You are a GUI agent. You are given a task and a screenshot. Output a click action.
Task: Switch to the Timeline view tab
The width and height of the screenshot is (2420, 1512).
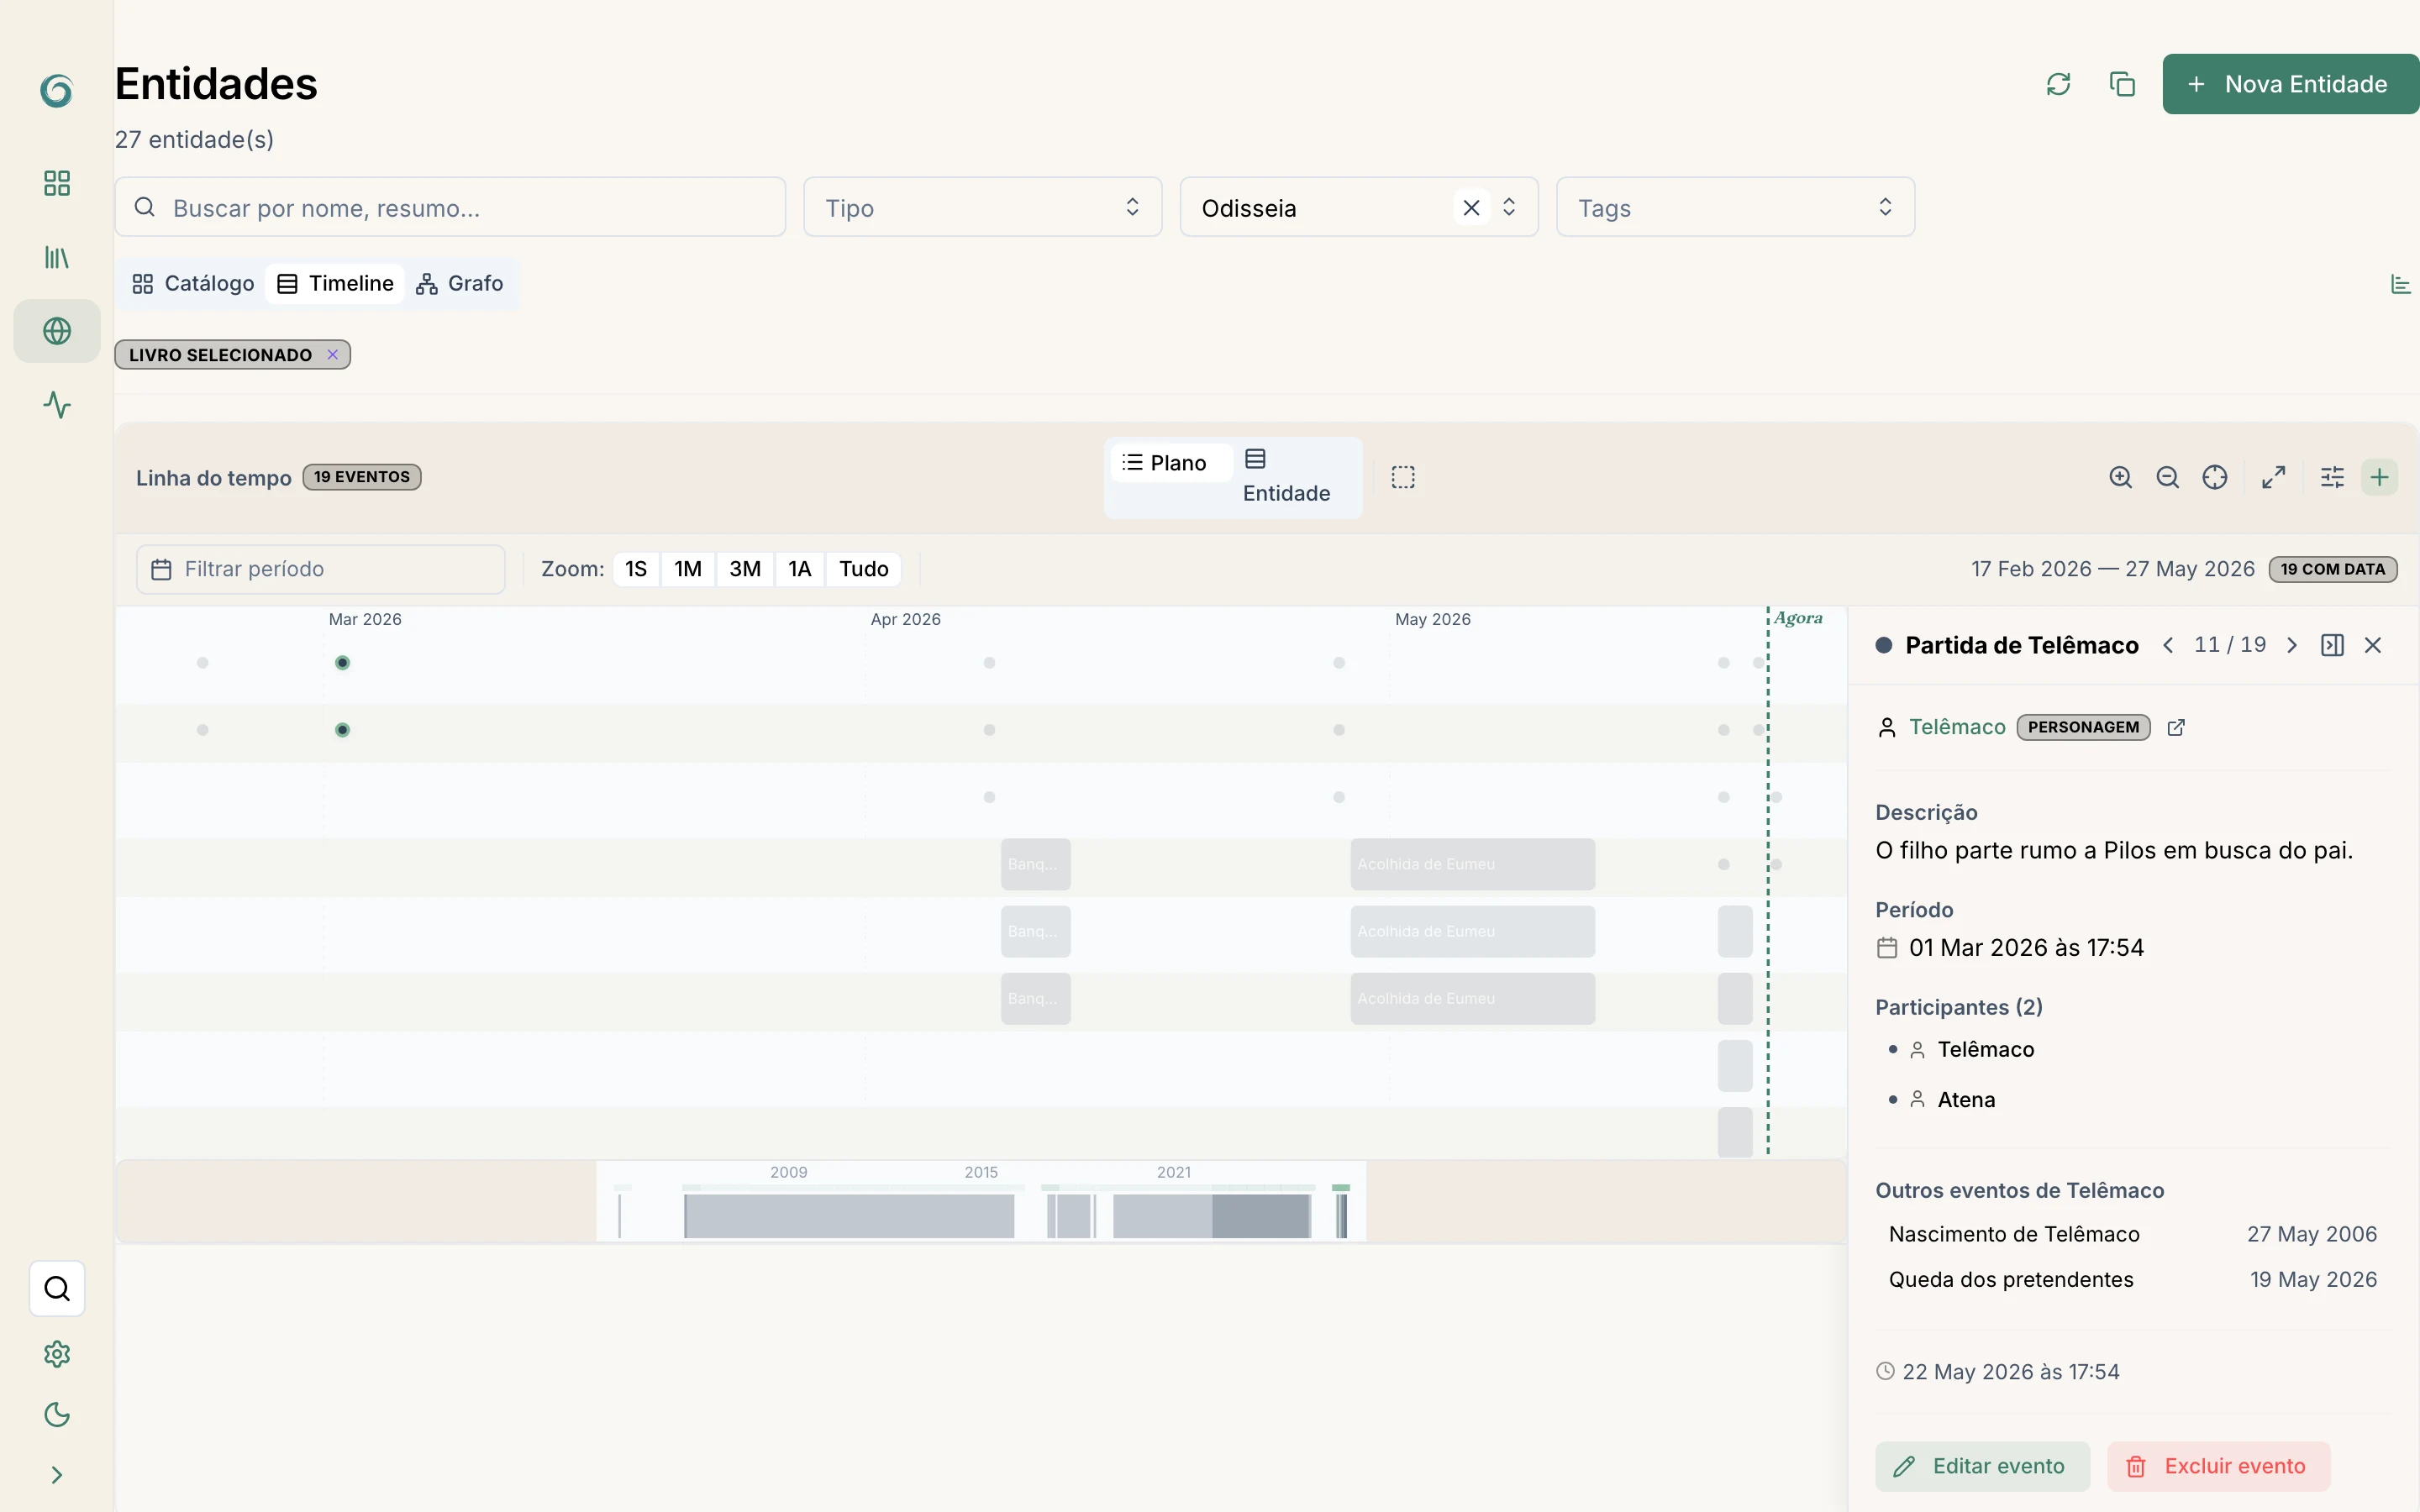point(335,284)
